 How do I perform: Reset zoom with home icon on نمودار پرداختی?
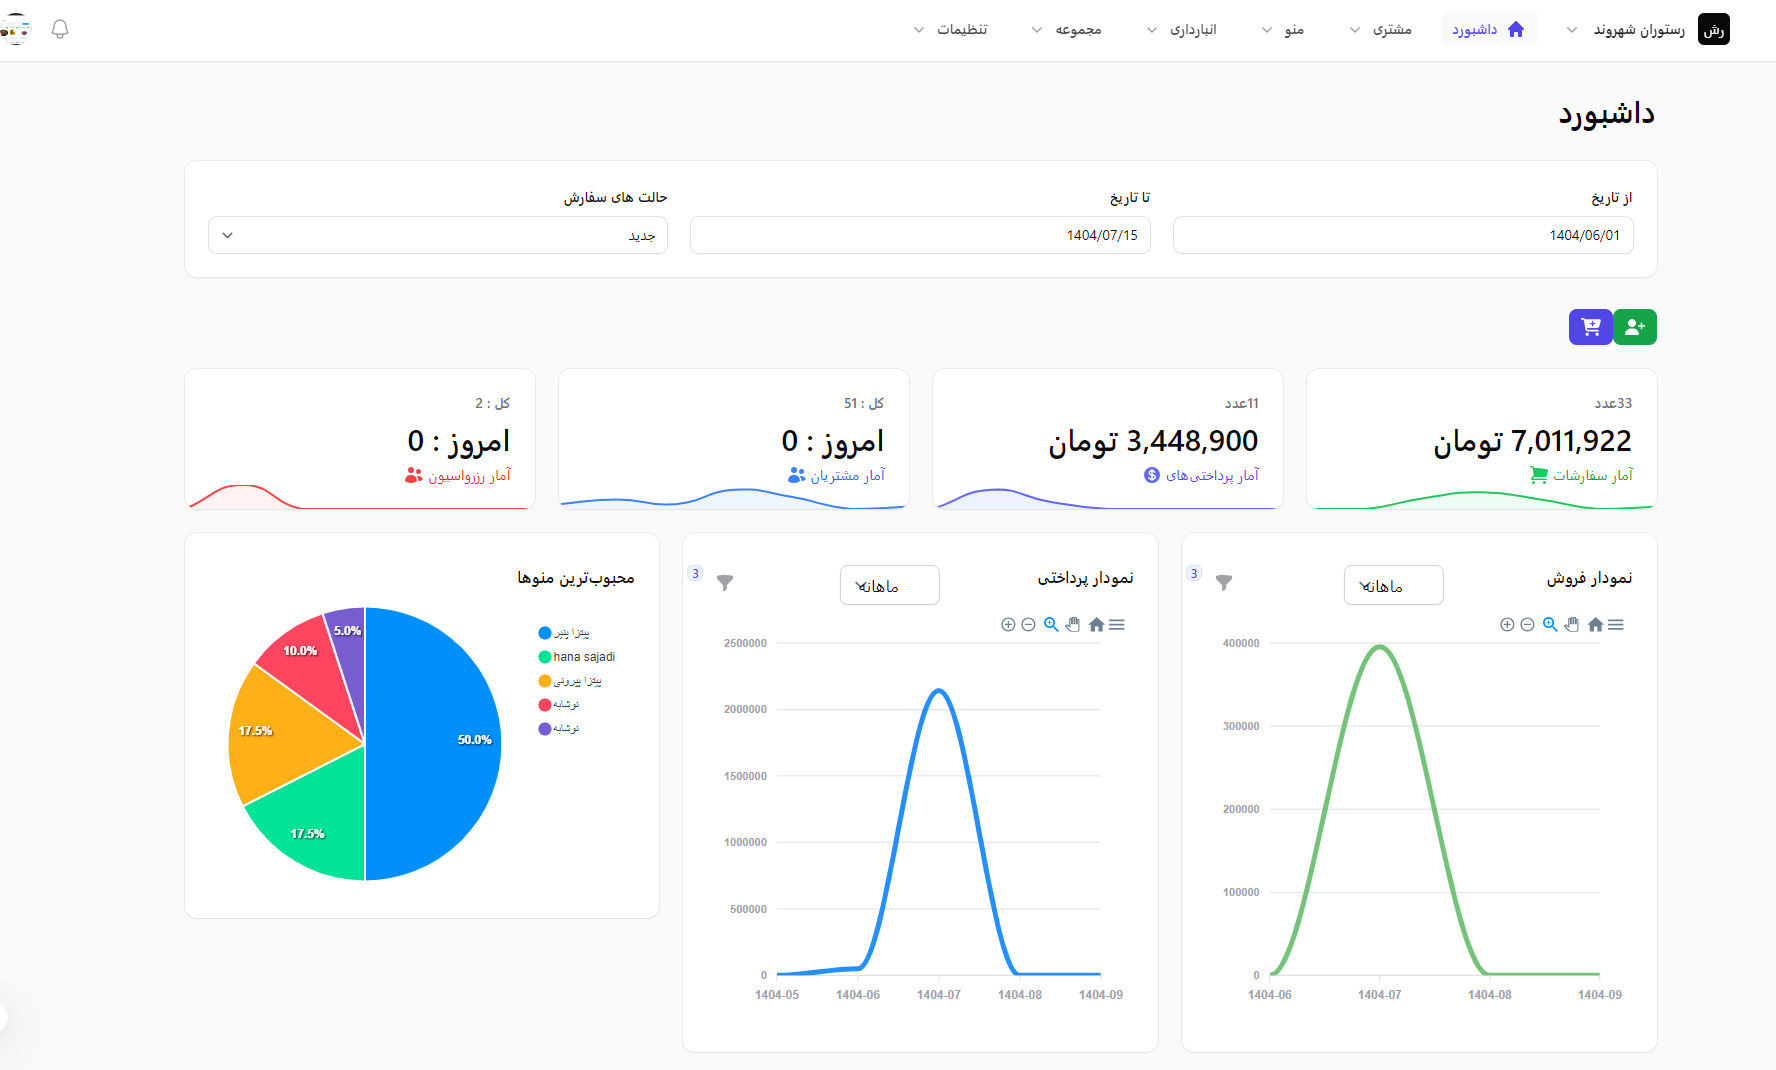click(x=1096, y=625)
